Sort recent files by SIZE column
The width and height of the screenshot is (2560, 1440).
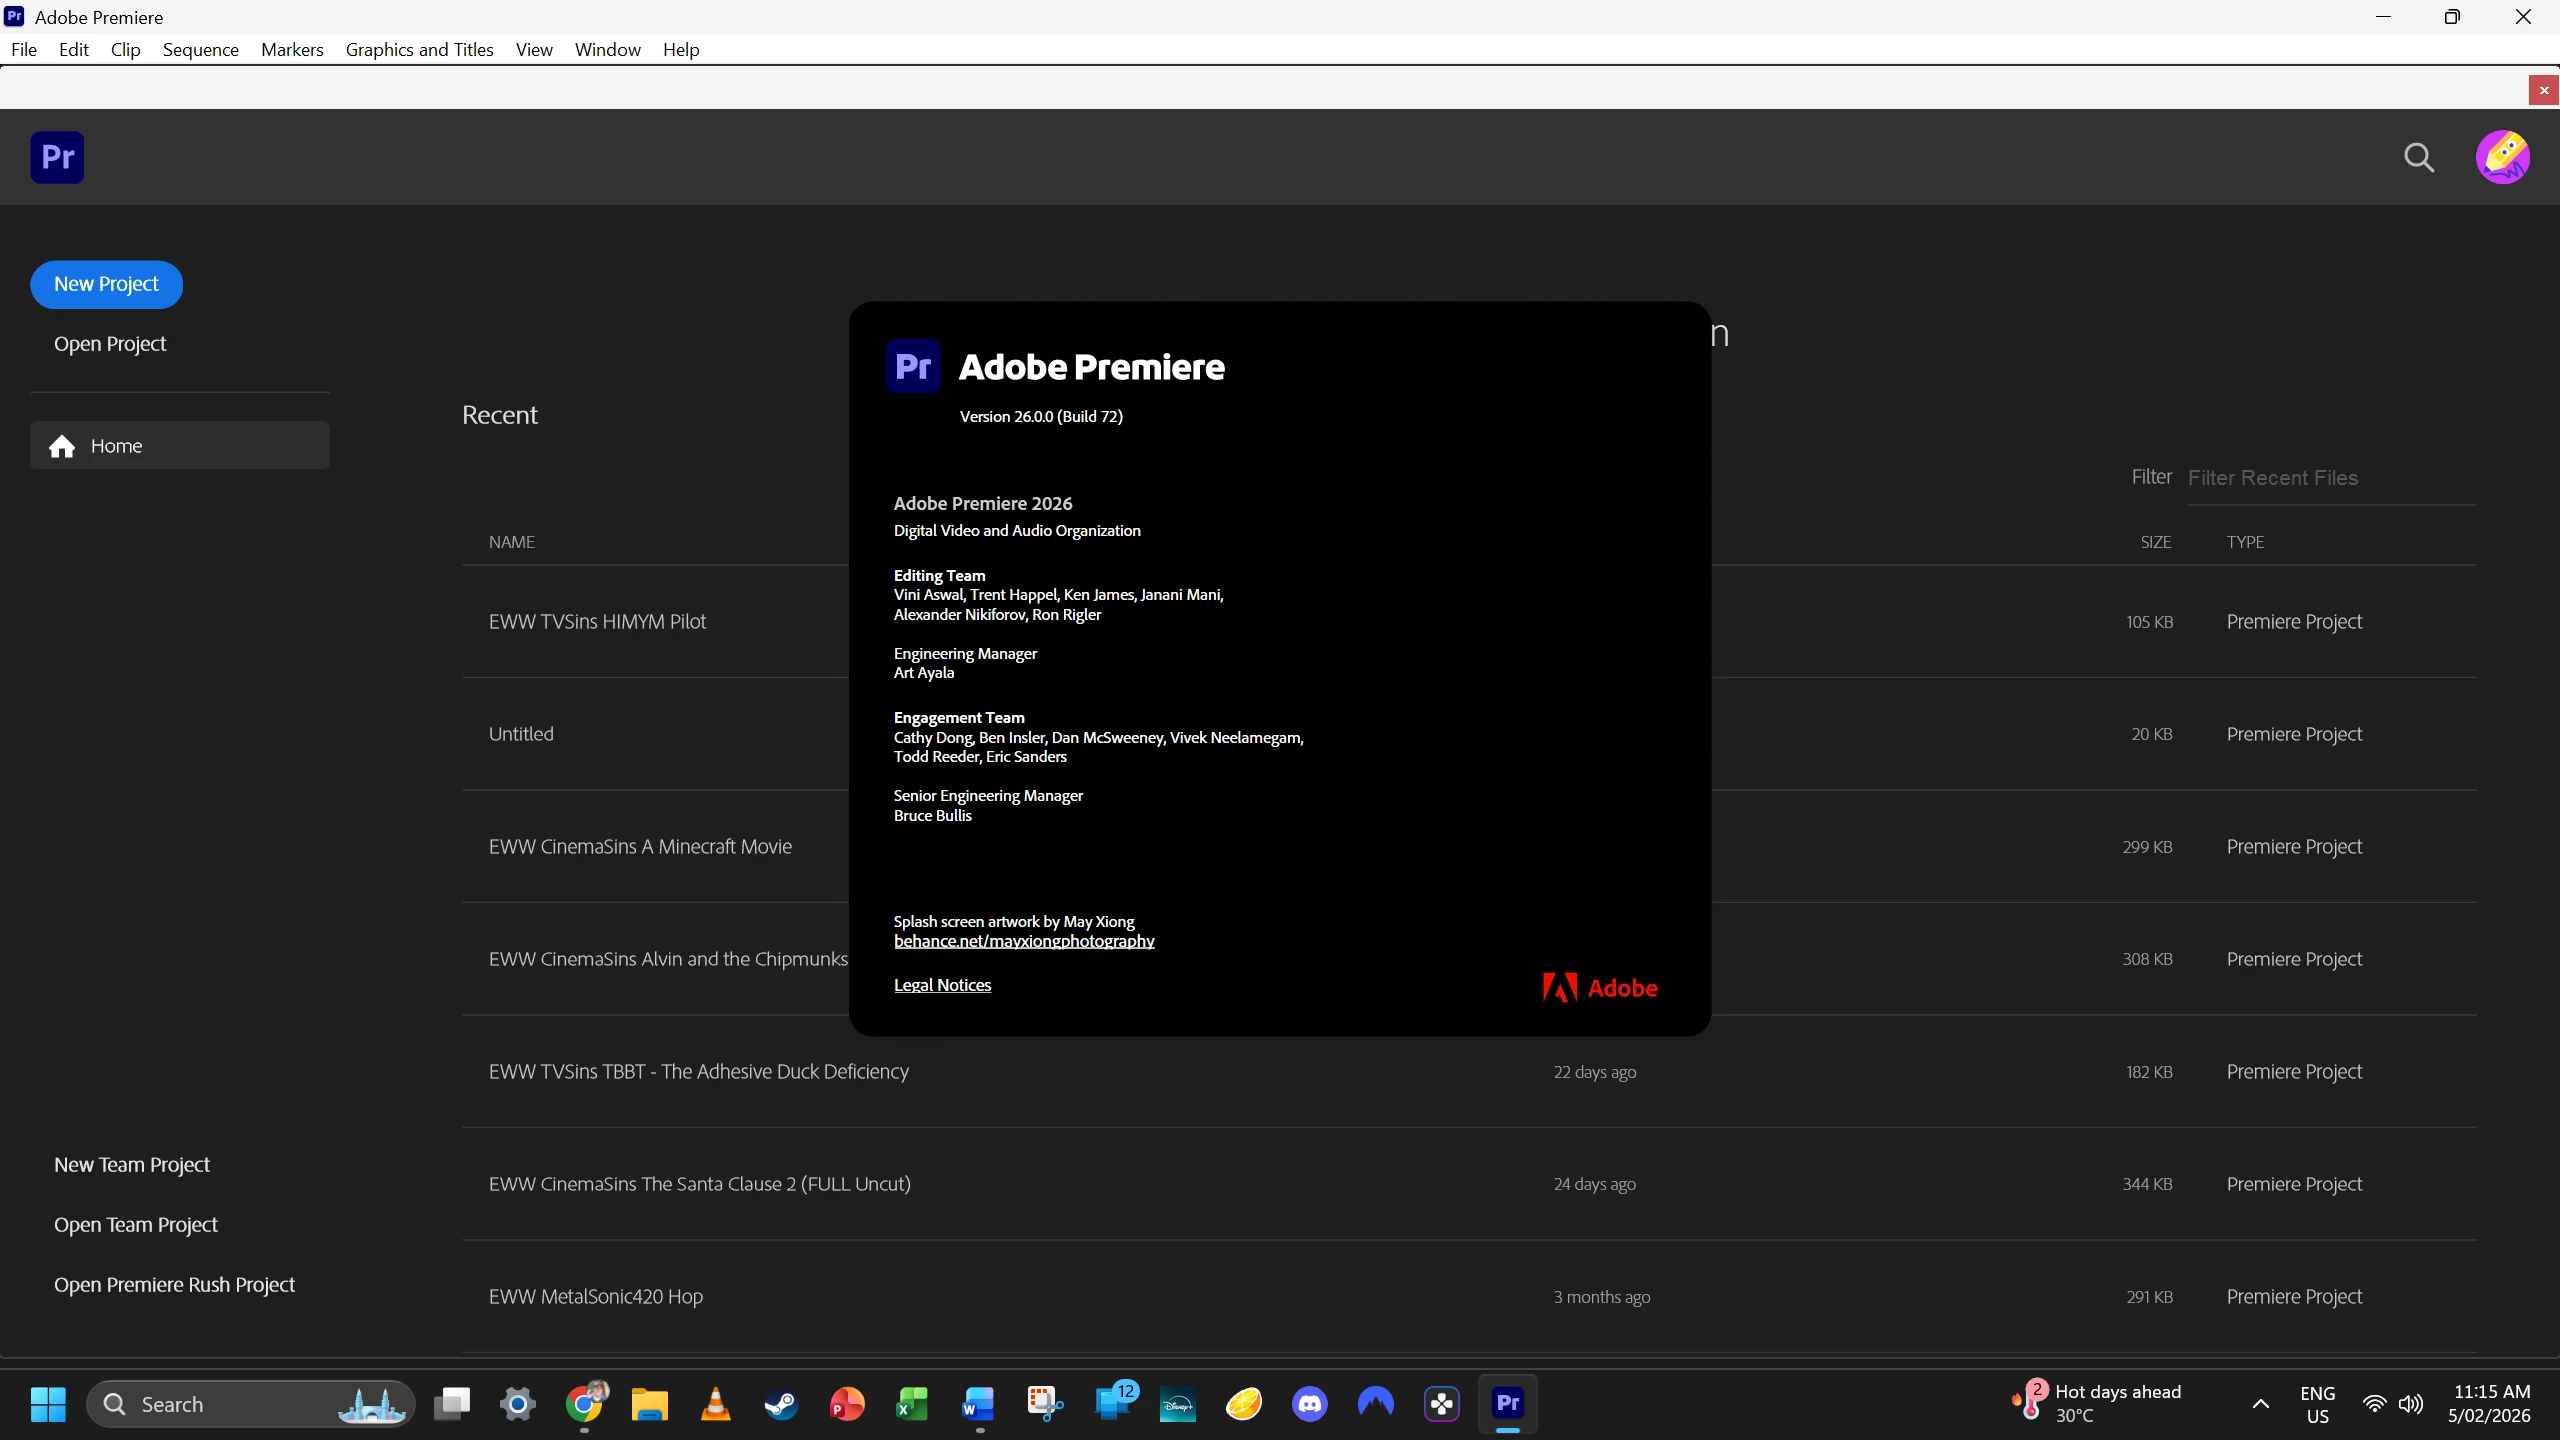pos(2155,542)
